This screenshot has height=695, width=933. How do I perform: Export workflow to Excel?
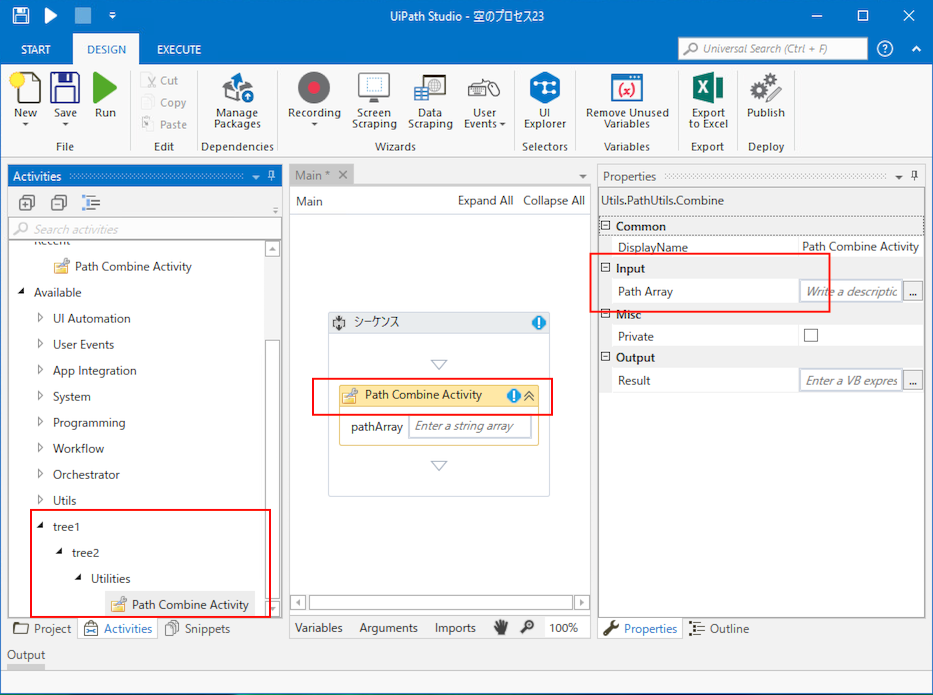707,101
